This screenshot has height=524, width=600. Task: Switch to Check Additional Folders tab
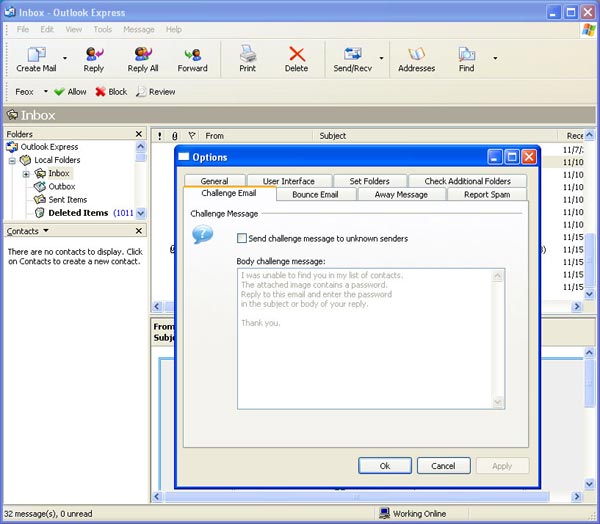(x=468, y=181)
